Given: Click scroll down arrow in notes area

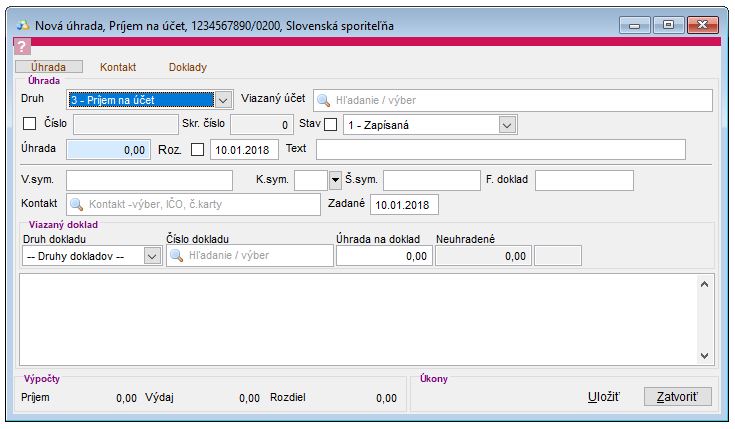Looking at the screenshot, I should (x=704, y=355).
